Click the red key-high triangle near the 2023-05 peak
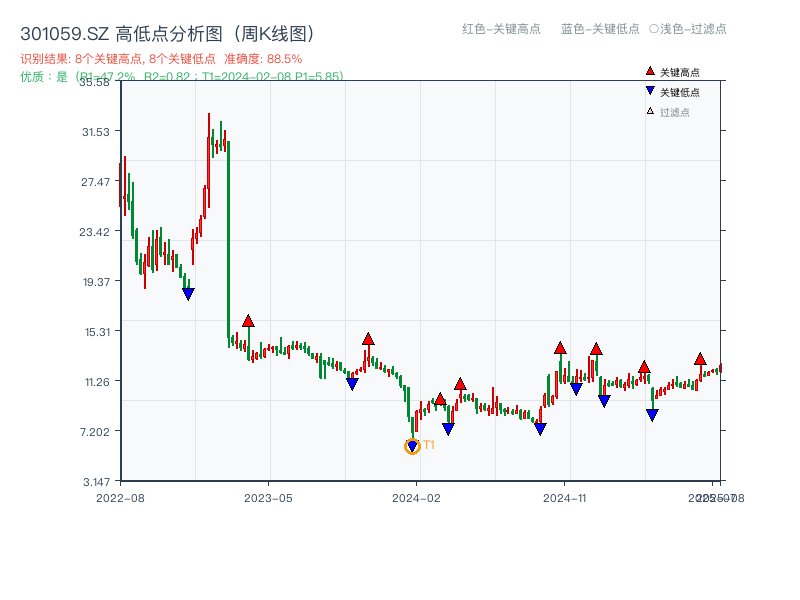This screenshot has width=800, height=600. click(249, 321)
